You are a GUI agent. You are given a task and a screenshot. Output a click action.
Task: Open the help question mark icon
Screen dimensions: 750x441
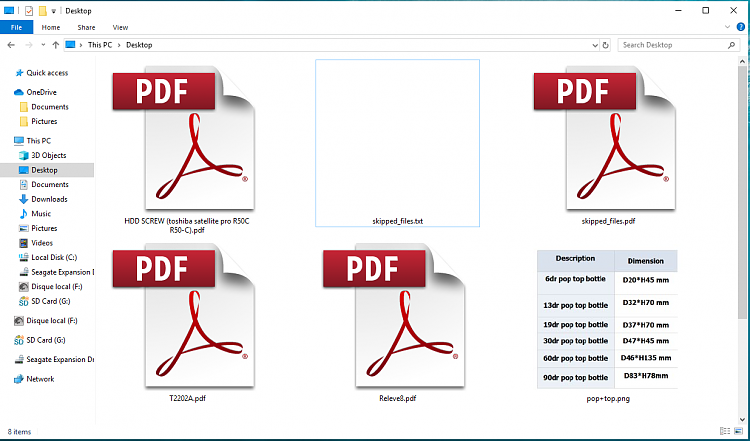click(741, 27)
